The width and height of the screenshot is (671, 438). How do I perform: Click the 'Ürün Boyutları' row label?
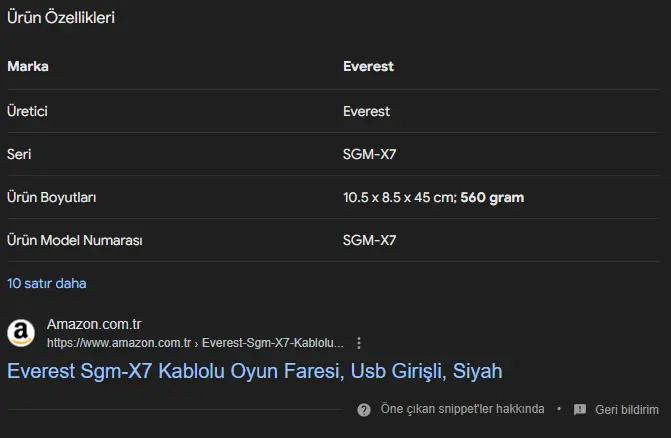pos(51,197)
